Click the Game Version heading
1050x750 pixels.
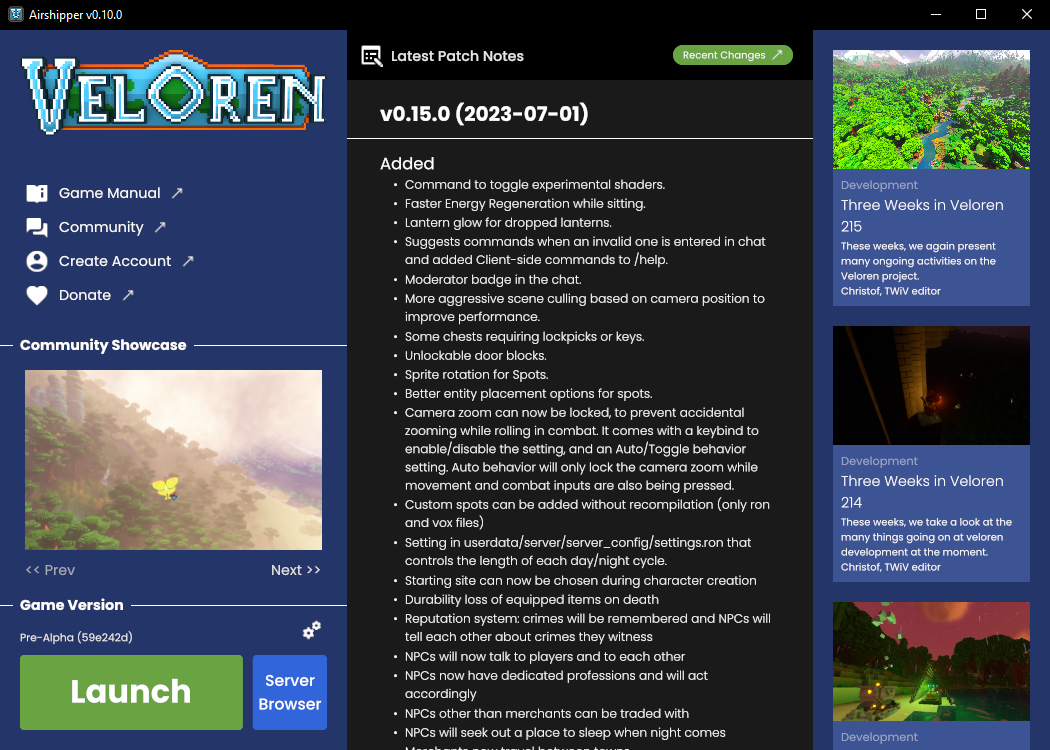72,605
